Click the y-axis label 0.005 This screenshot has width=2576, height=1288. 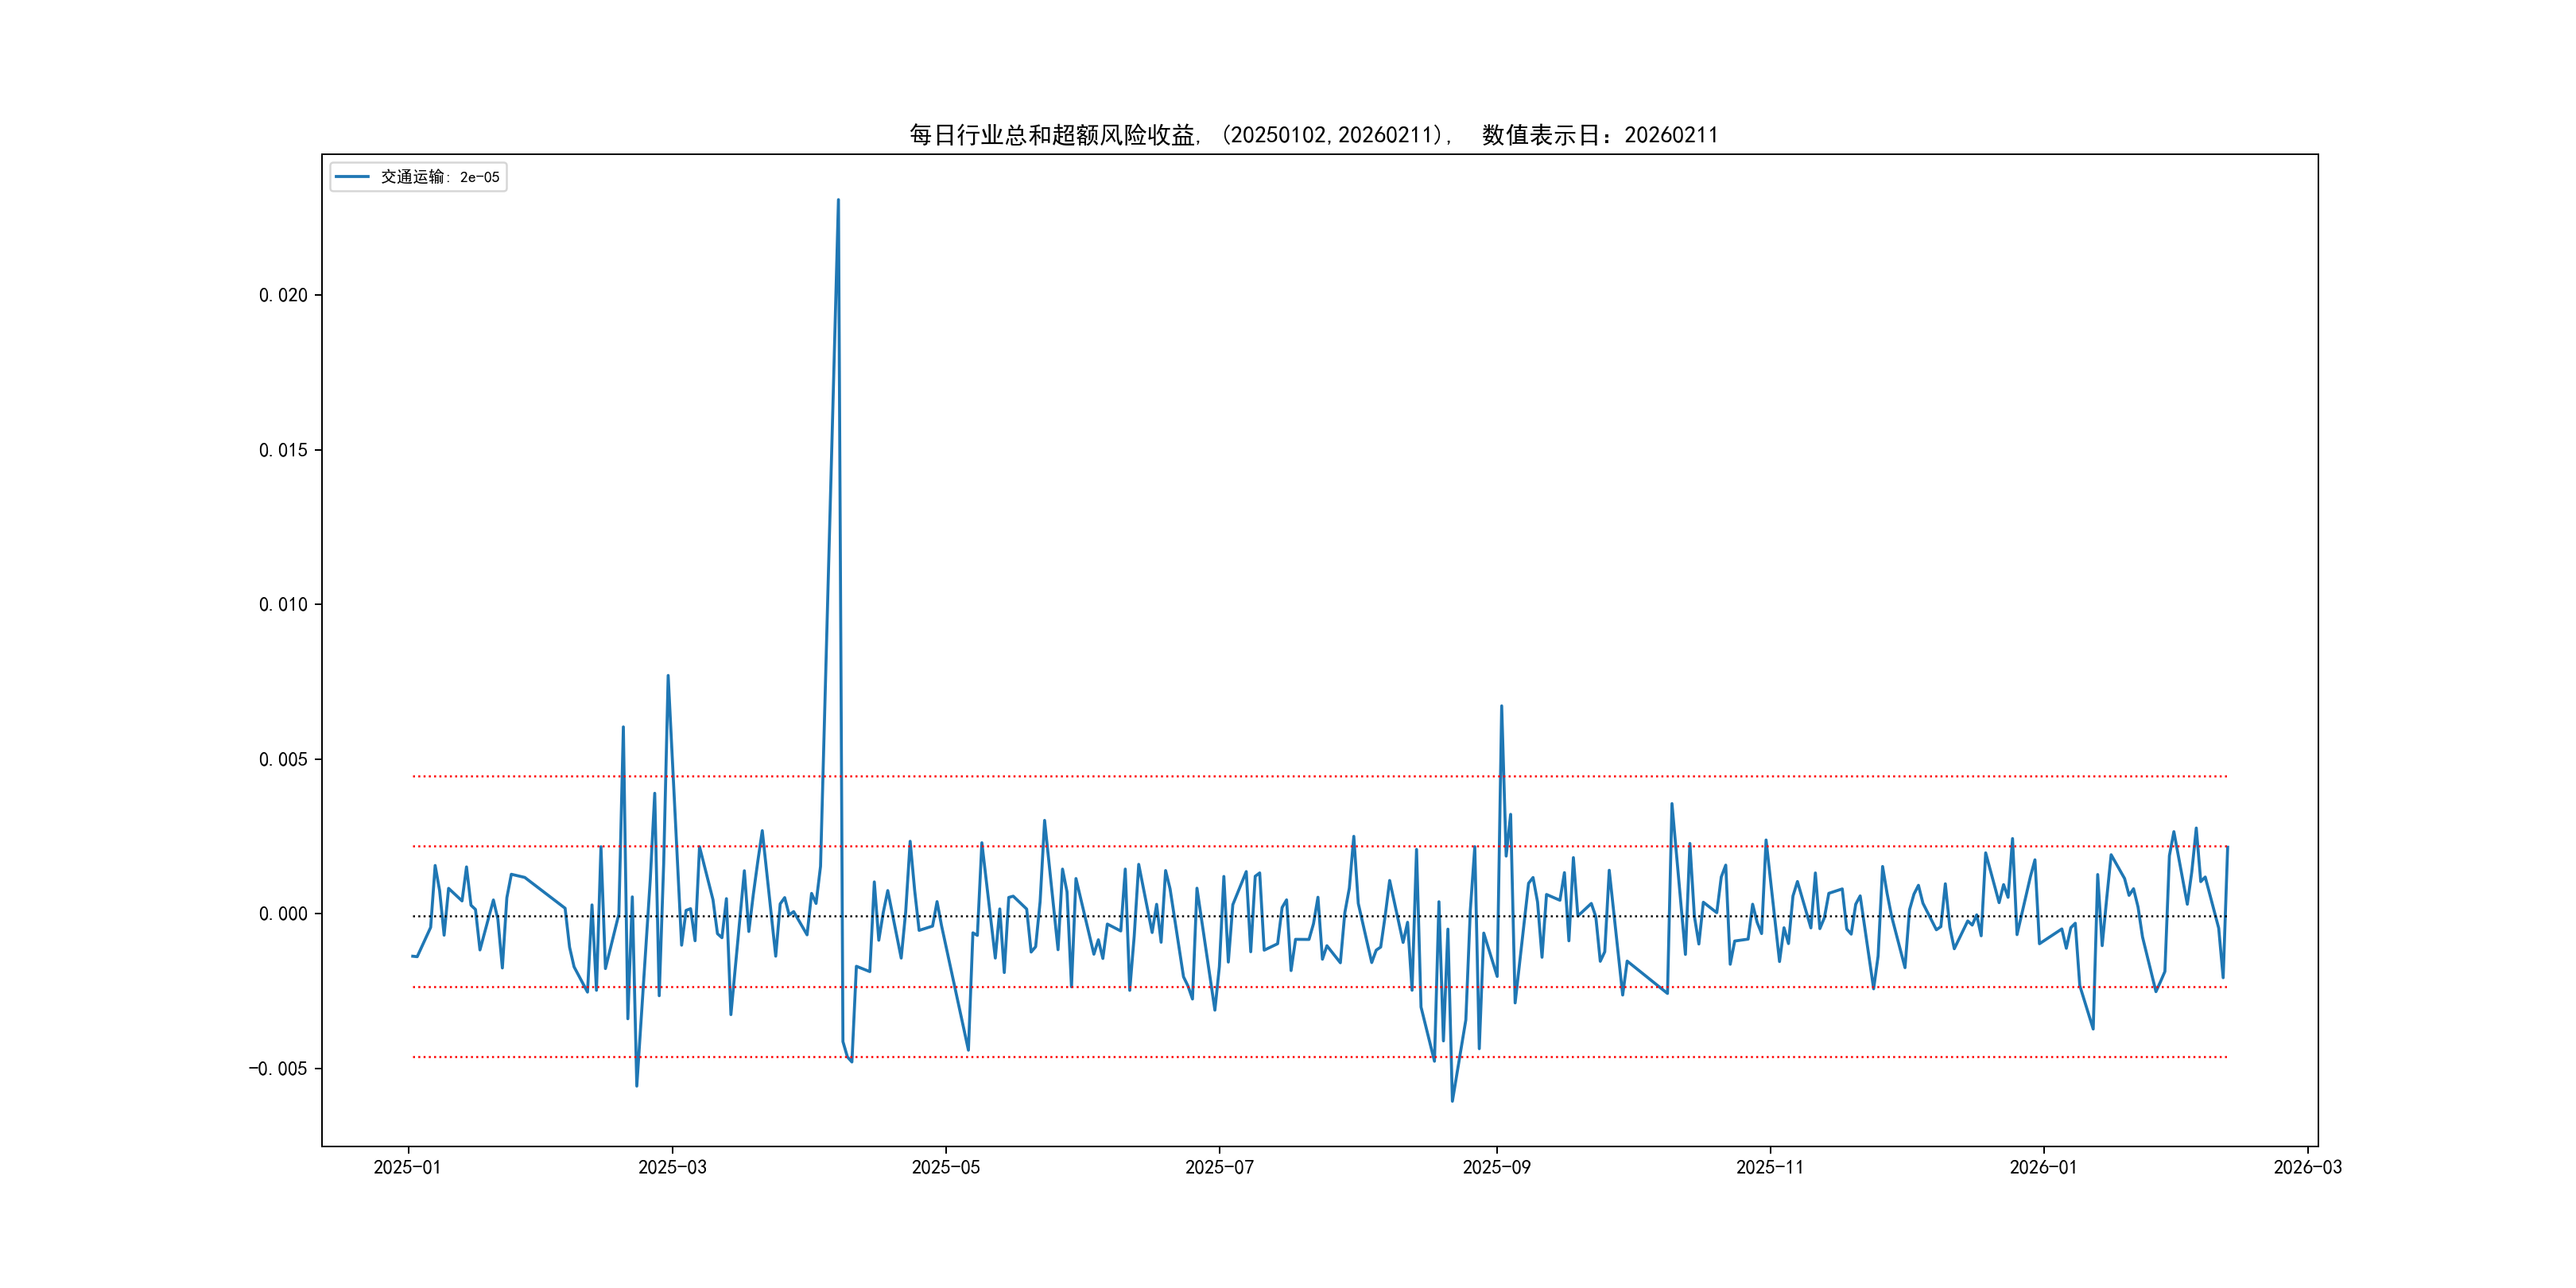[x=283, y=759]
